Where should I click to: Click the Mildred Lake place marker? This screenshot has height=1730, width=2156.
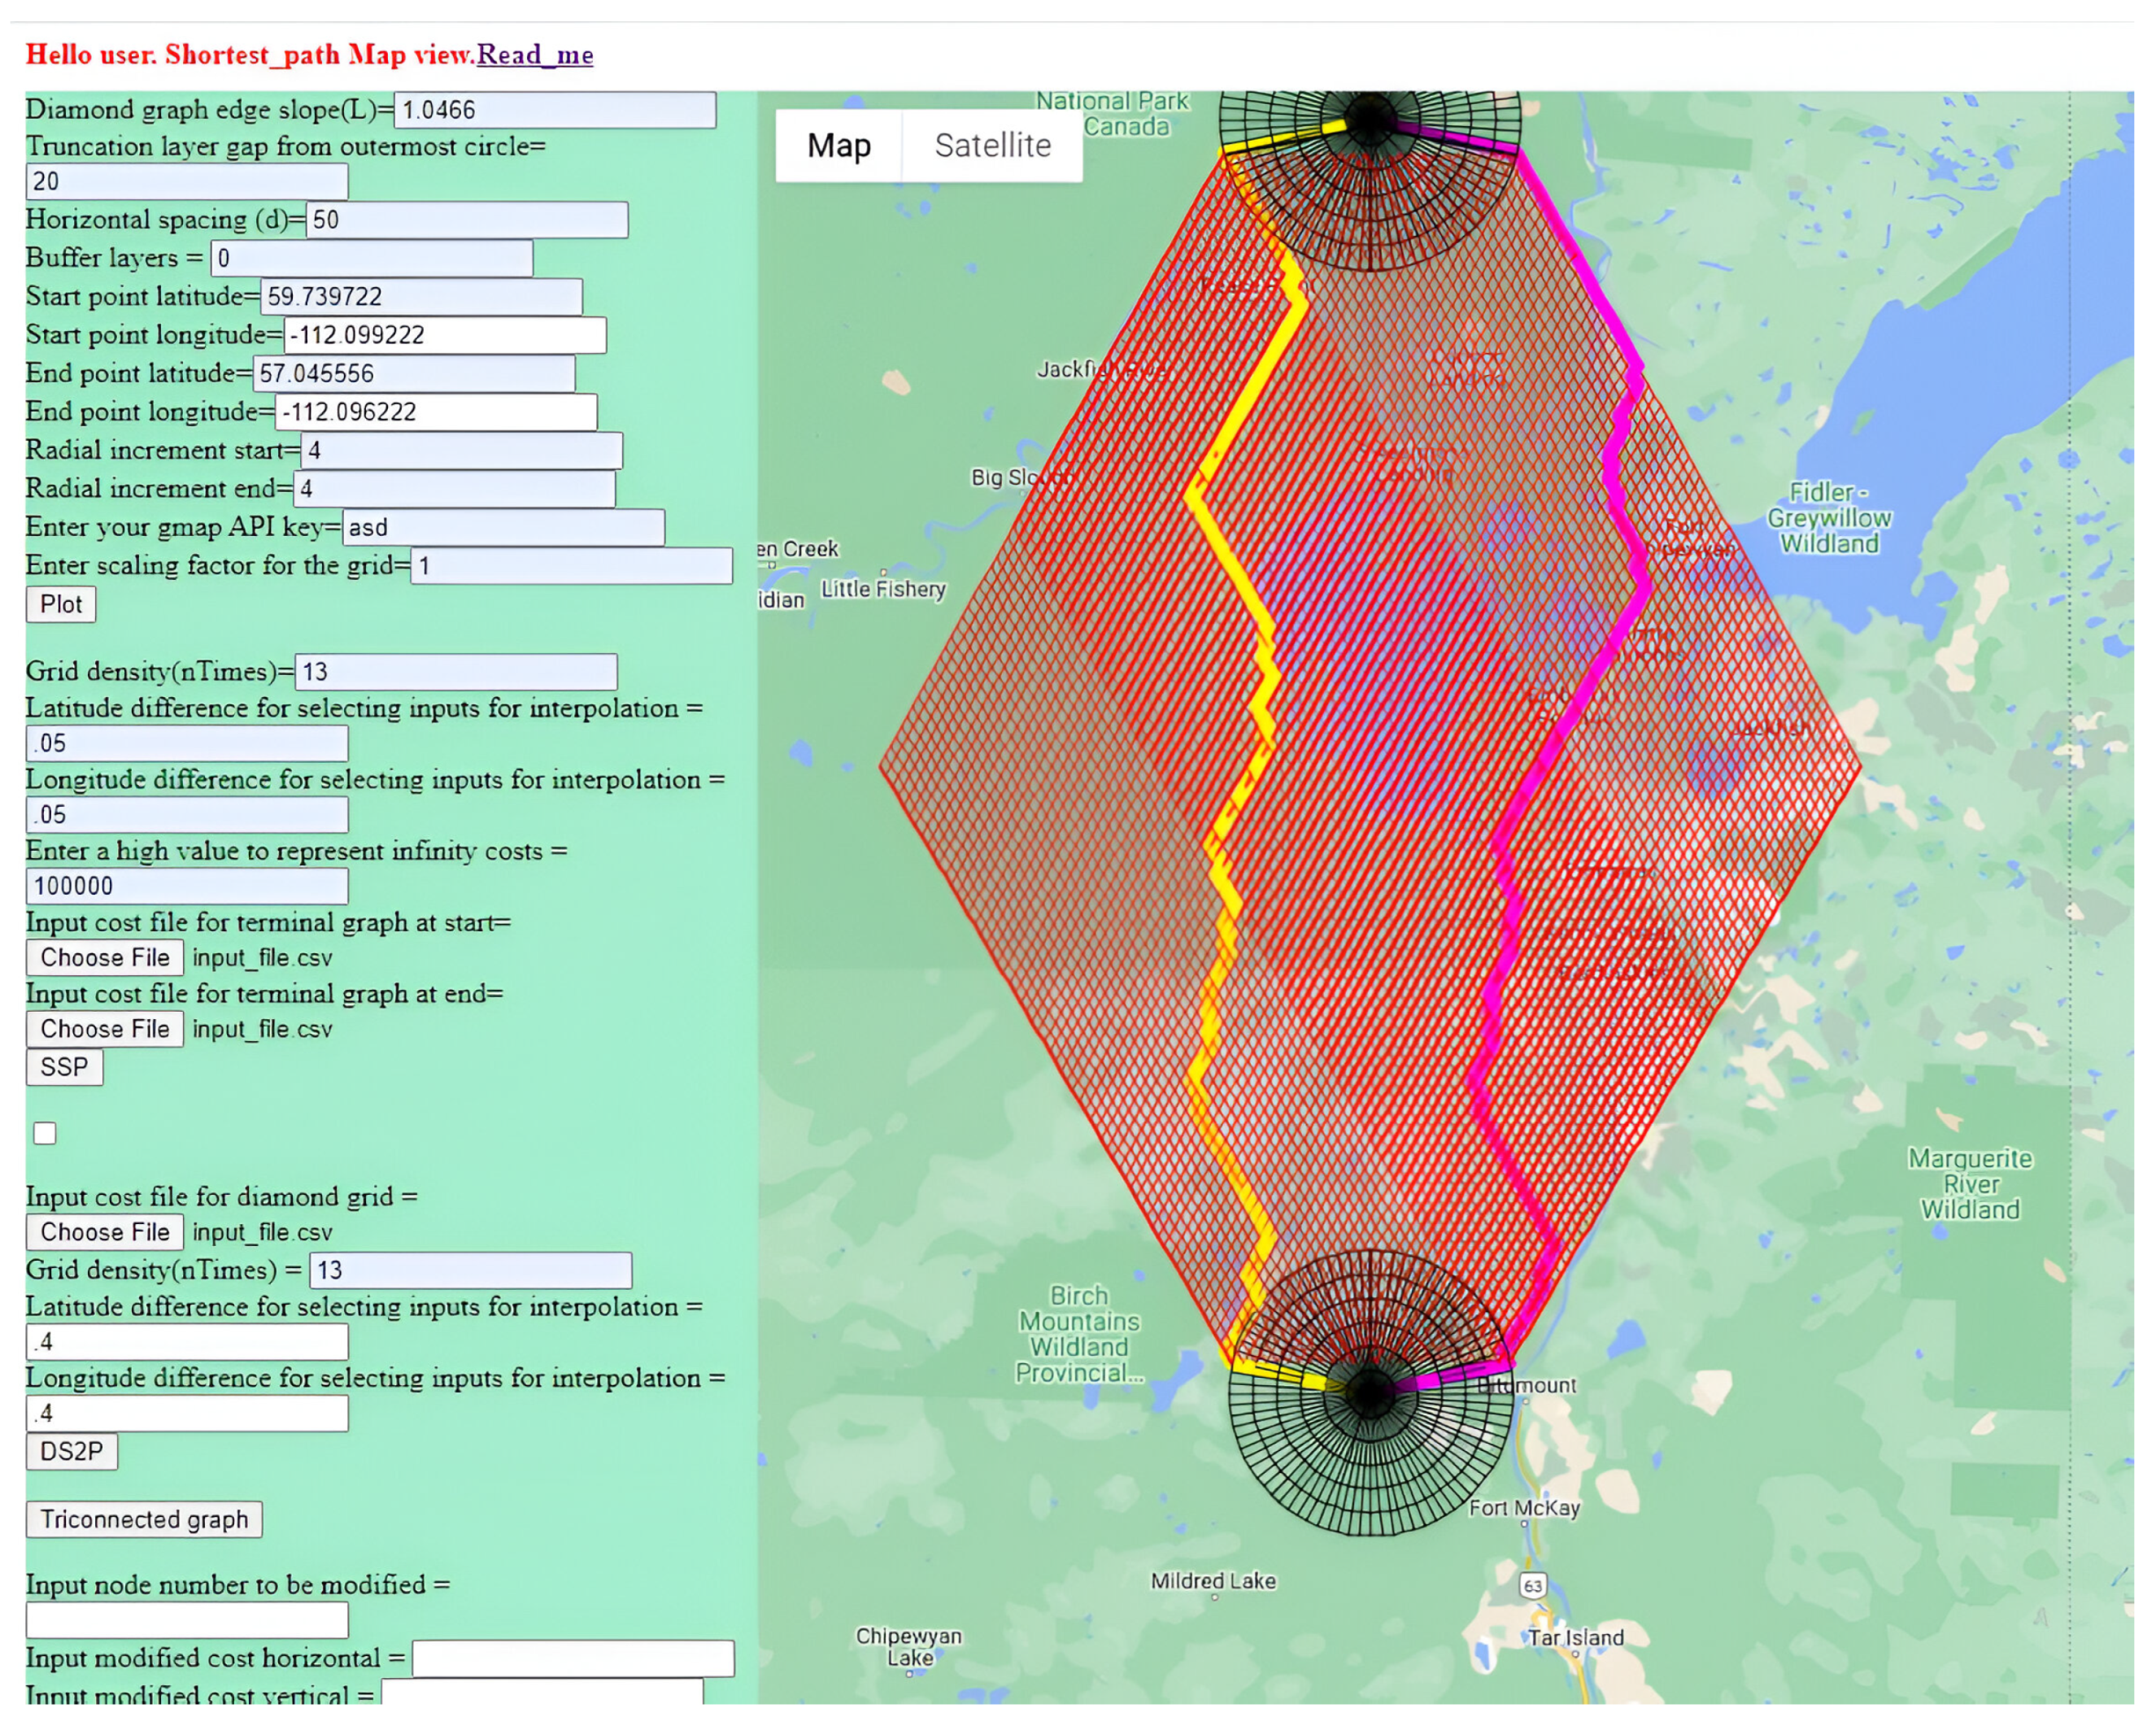click(x=1214, y=1597)
